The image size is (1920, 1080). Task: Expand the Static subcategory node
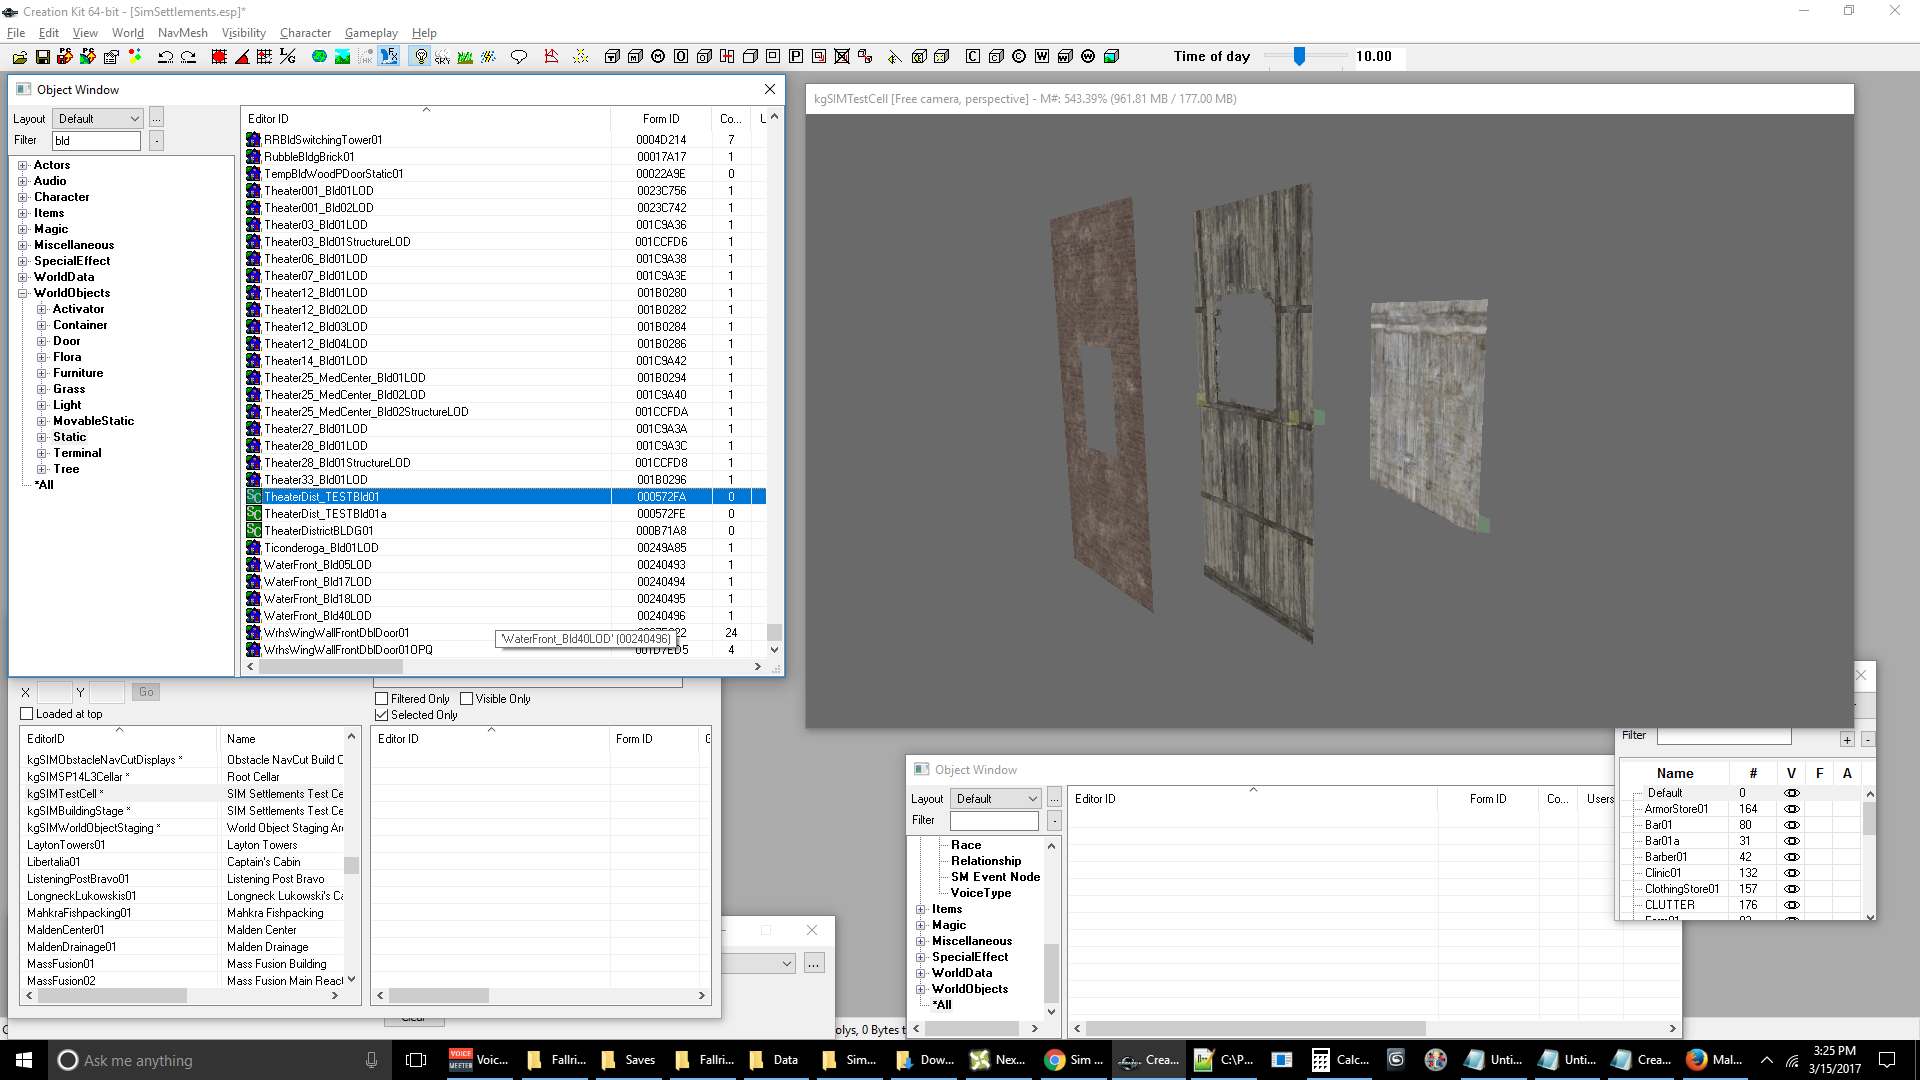(x=42, y=437)
